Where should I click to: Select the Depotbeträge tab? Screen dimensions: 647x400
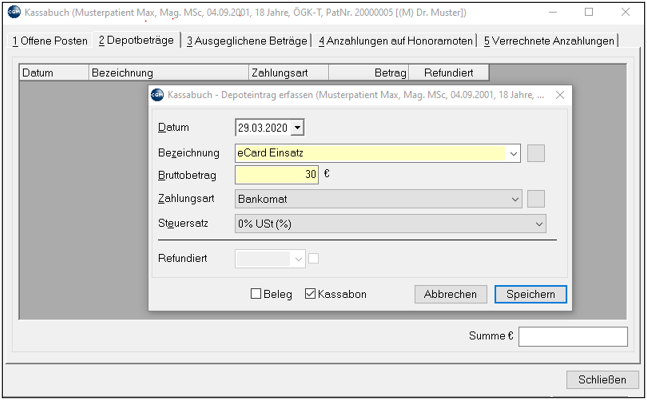tap(136, 40)
